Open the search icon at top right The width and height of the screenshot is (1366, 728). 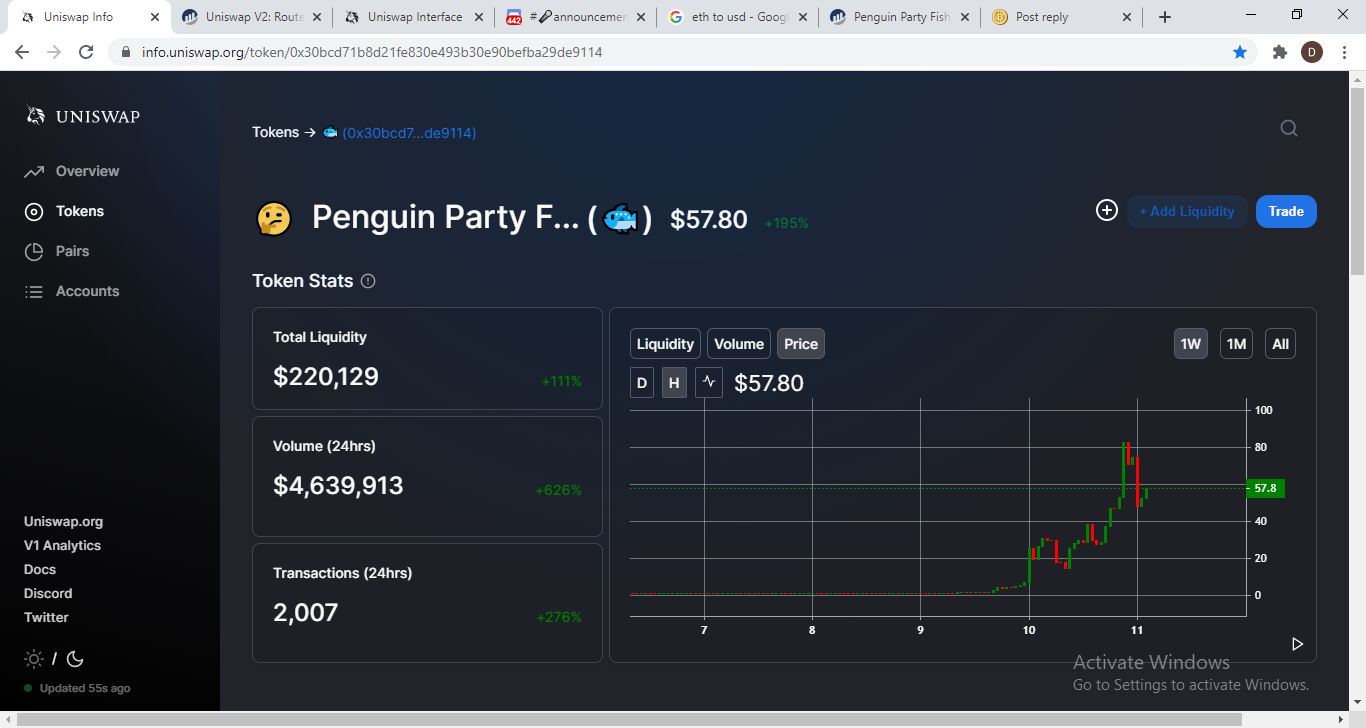click(1289, 128)
